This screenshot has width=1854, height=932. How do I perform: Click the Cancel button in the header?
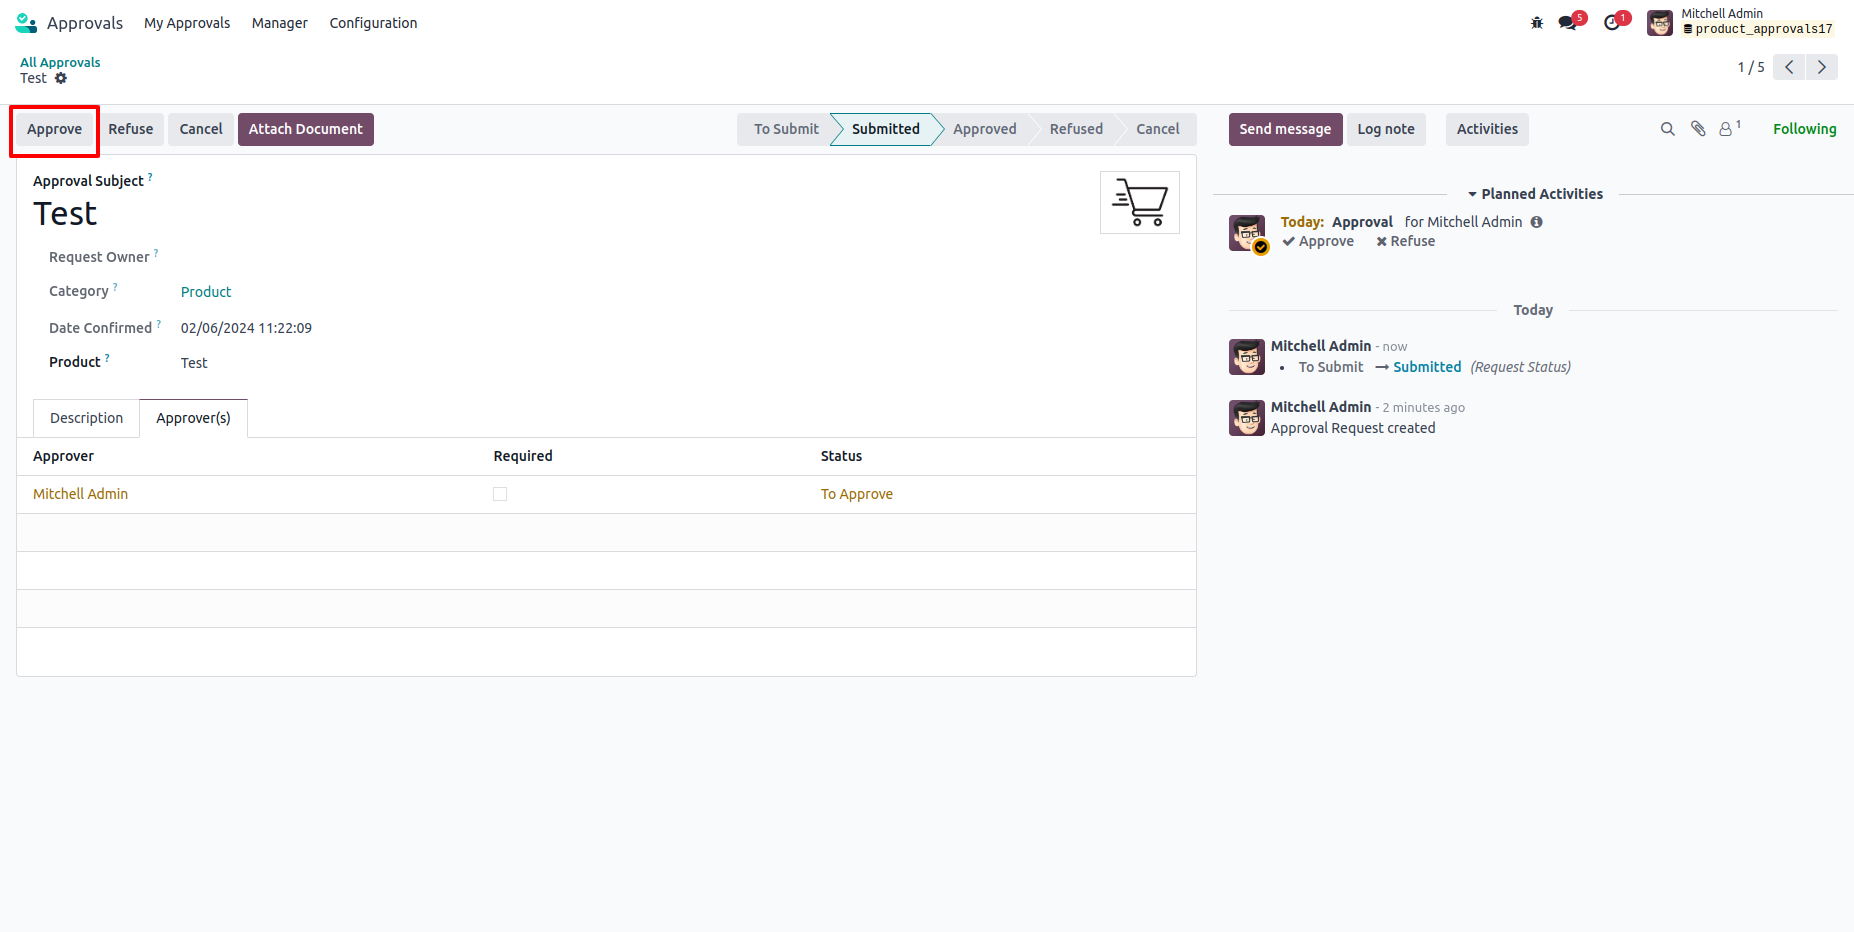point(201,129)
